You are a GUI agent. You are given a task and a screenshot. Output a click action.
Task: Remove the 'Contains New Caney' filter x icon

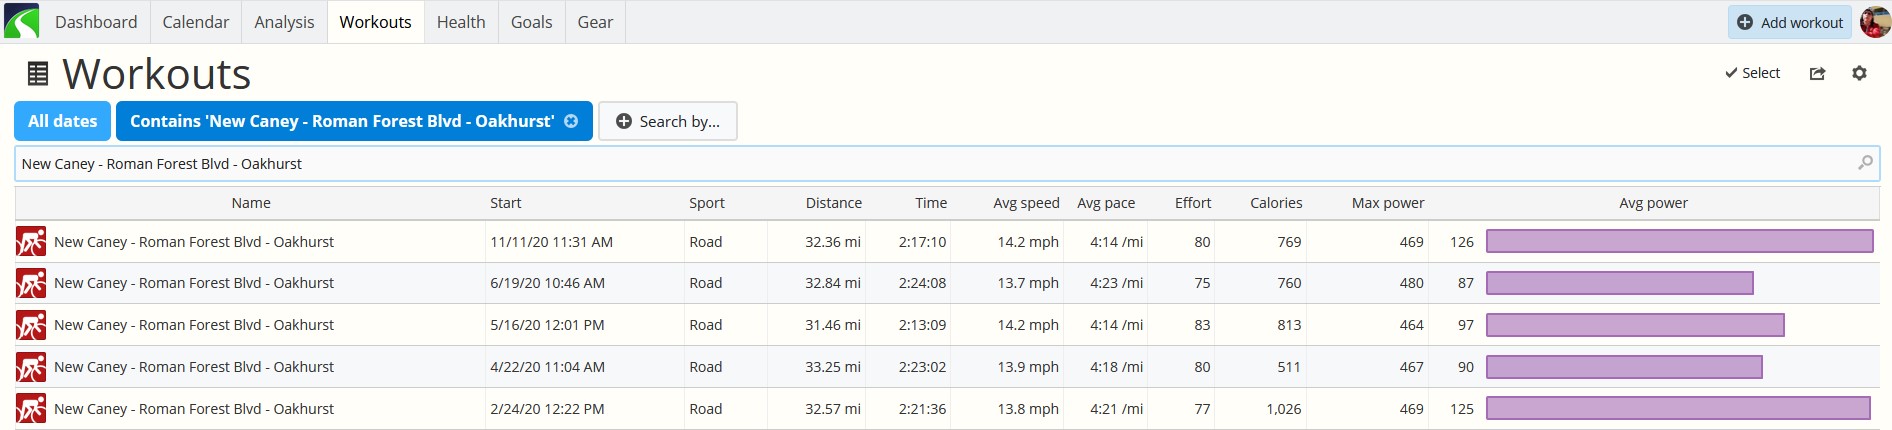pyautogui.click(x=571, y=121)
